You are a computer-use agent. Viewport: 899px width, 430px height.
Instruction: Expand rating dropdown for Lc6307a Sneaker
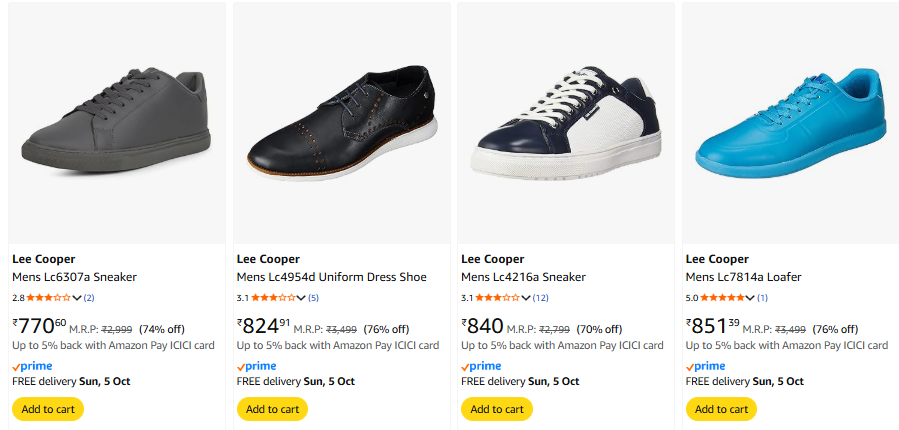tap(77, 298)
